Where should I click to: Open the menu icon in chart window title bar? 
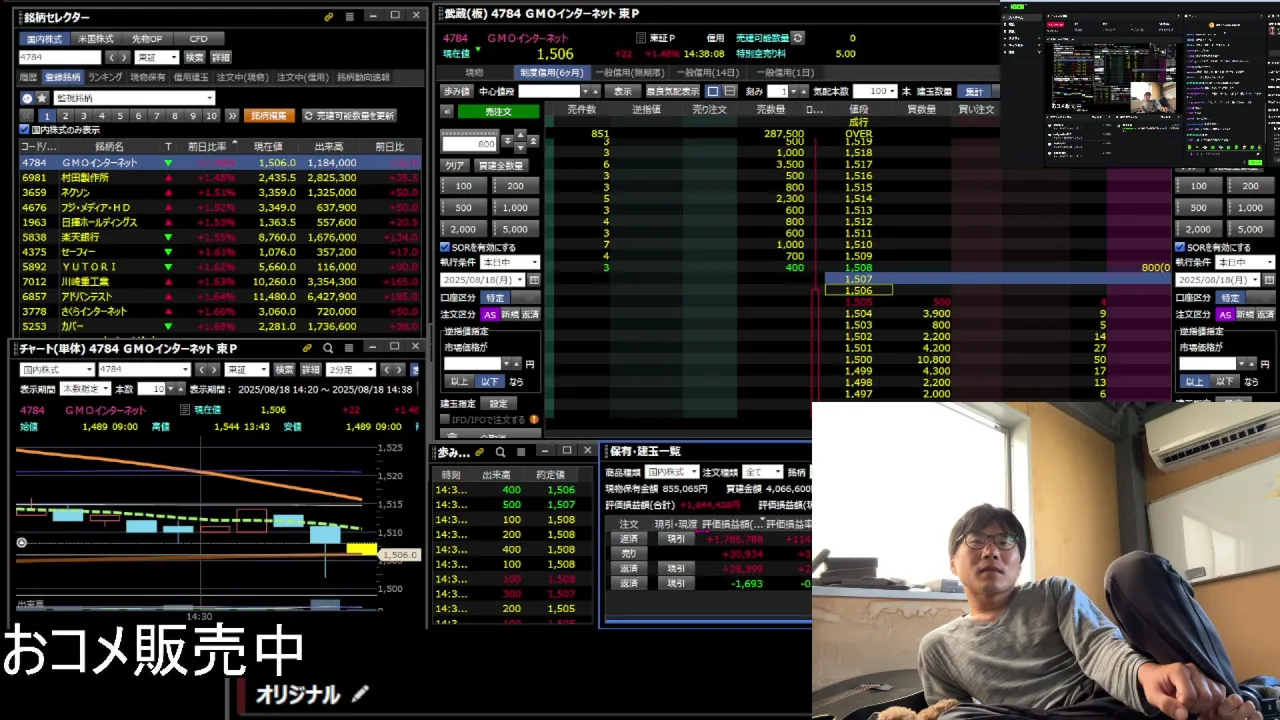pos(349,348)
